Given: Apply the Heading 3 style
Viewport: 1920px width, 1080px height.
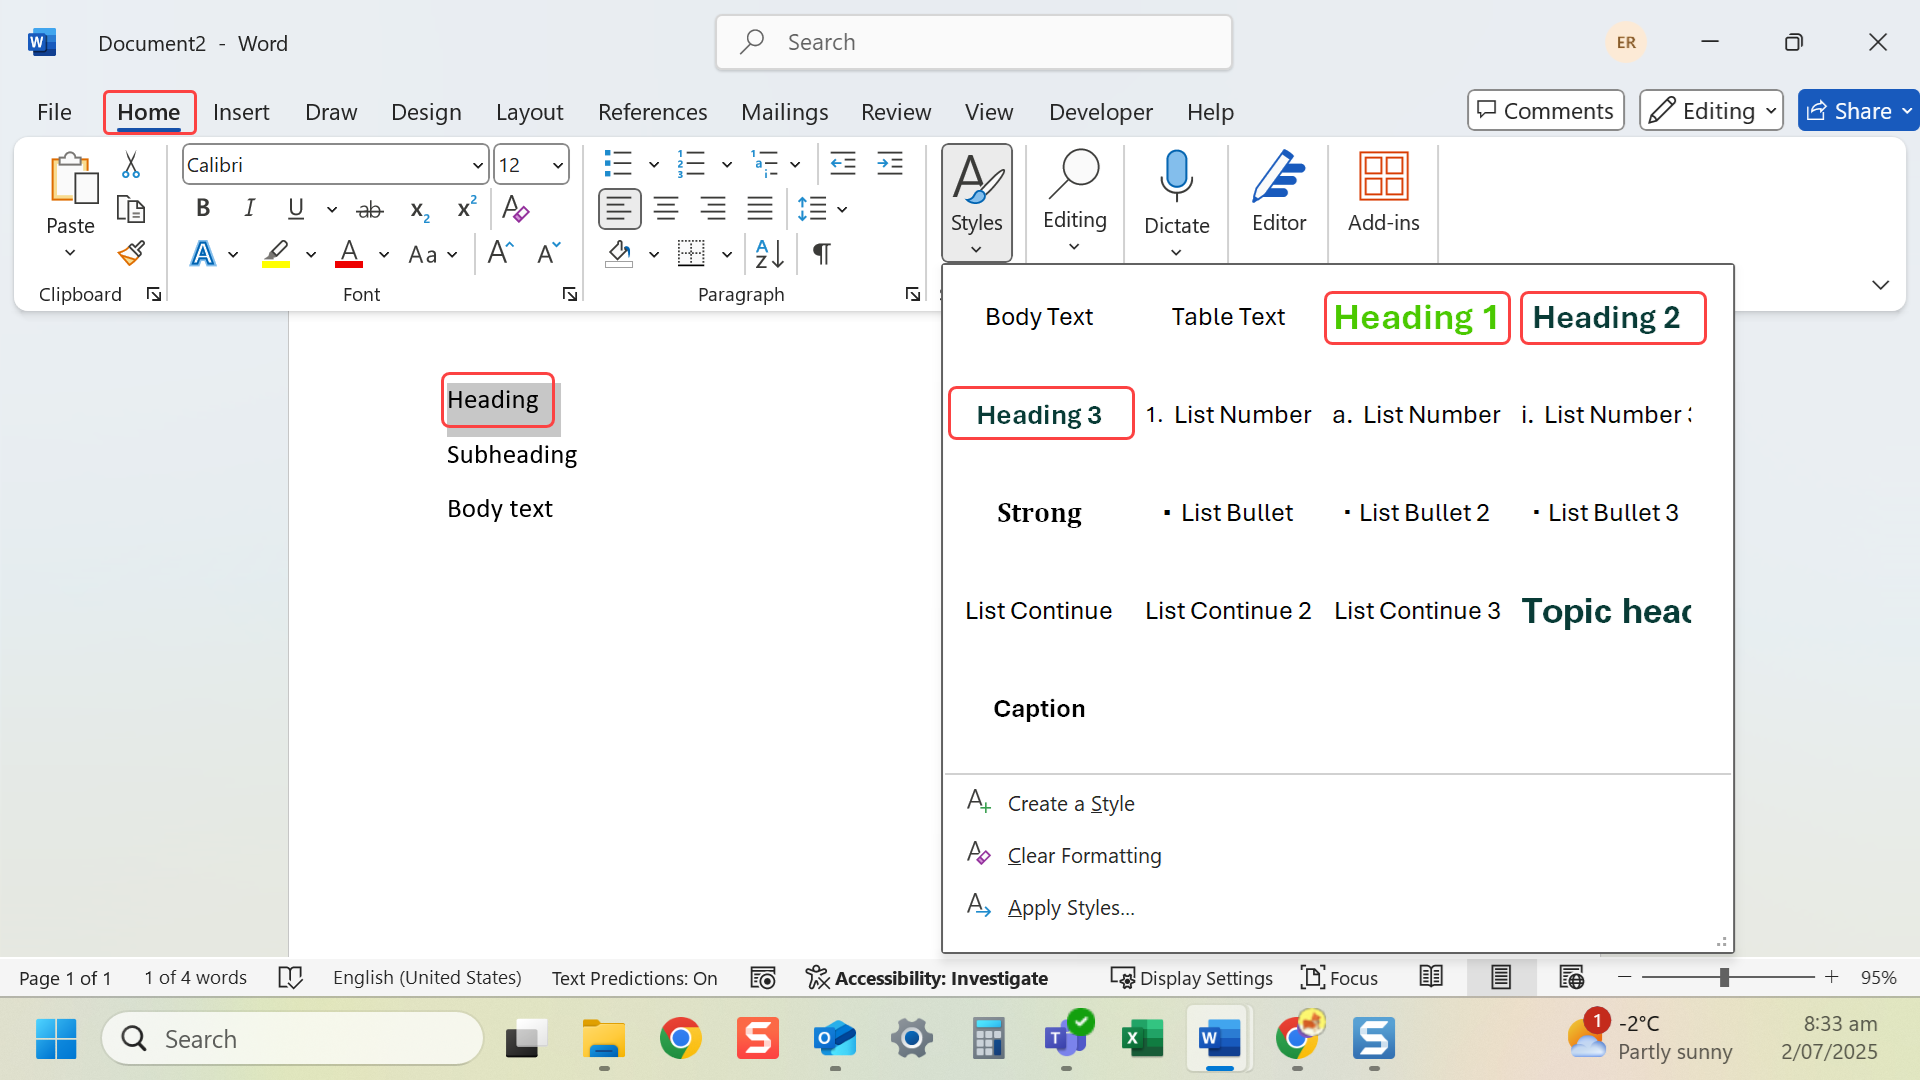Looking at the screenshot, I should click(1040, 413).
